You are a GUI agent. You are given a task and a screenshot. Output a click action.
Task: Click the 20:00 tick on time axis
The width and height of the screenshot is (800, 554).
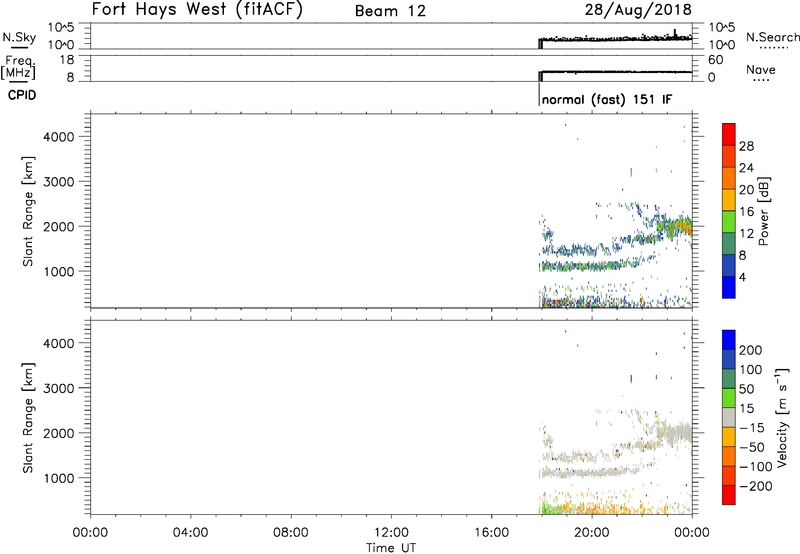pos(592,533)
